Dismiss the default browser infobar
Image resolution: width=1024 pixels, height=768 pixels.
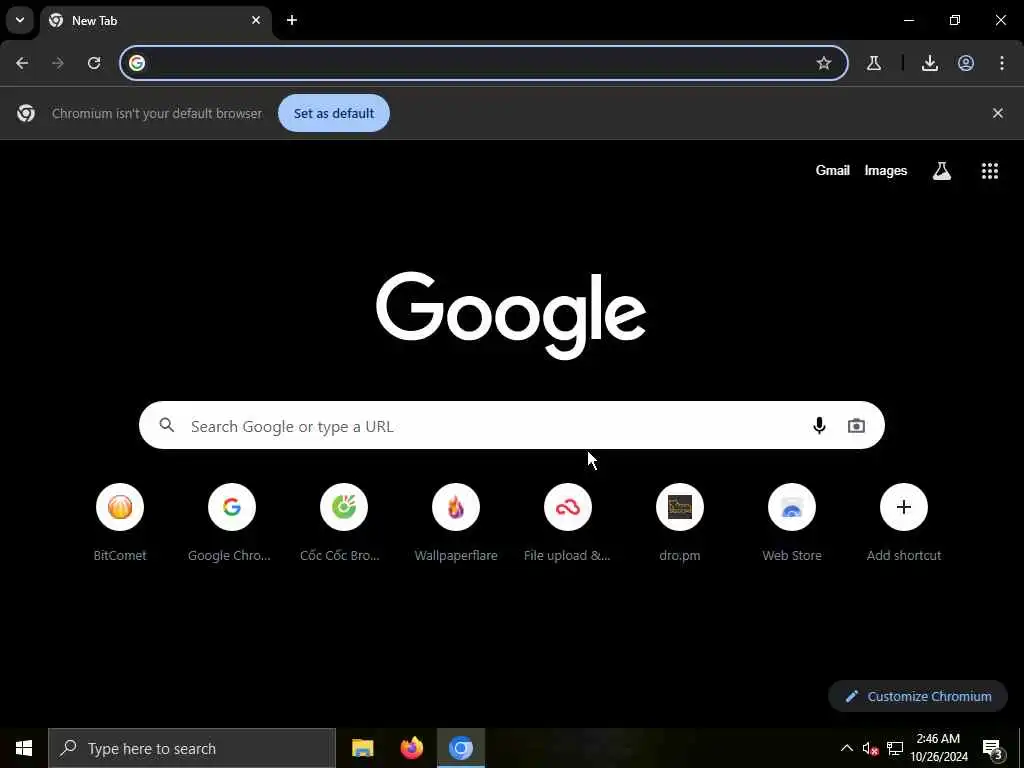coord(998,113)
